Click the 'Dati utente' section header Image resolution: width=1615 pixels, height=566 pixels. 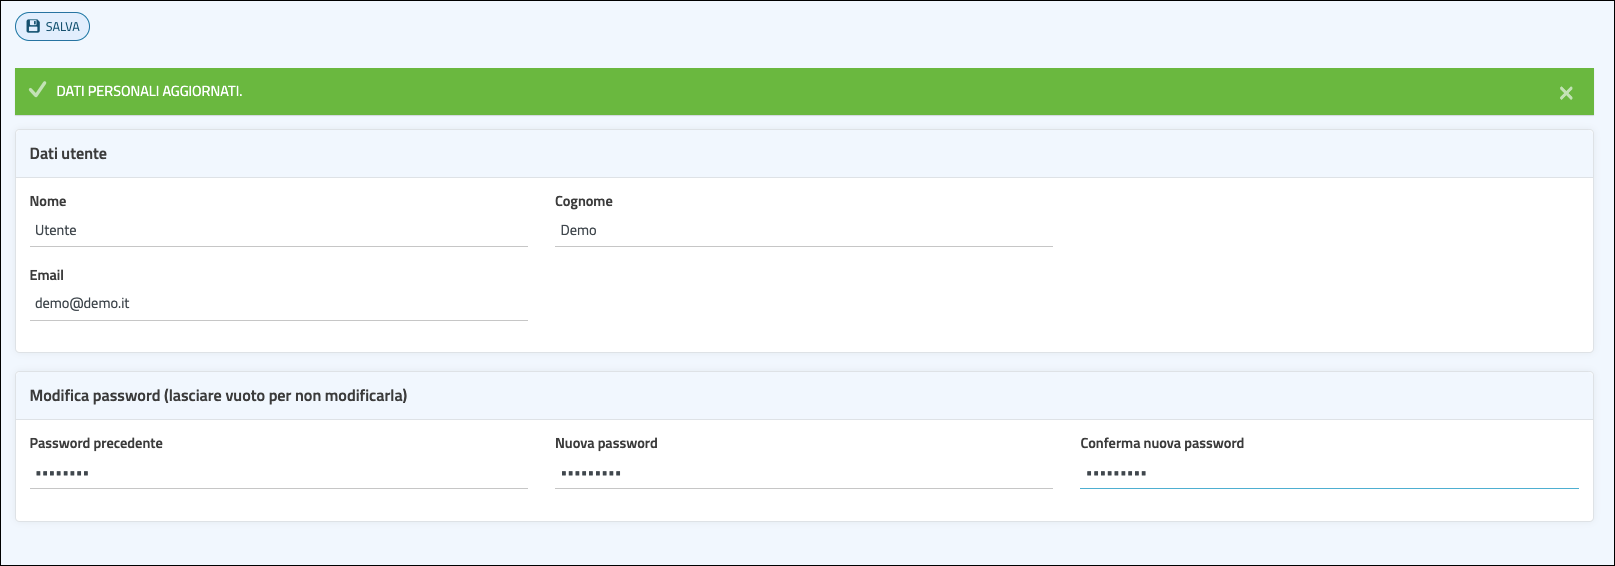[68, 154]
